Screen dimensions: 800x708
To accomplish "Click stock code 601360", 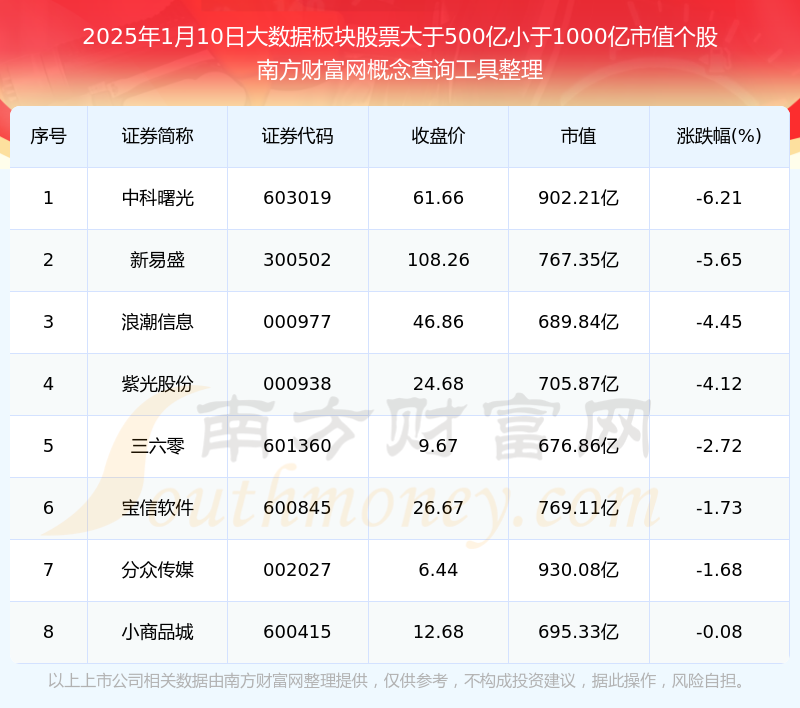I will pos(297,446).
